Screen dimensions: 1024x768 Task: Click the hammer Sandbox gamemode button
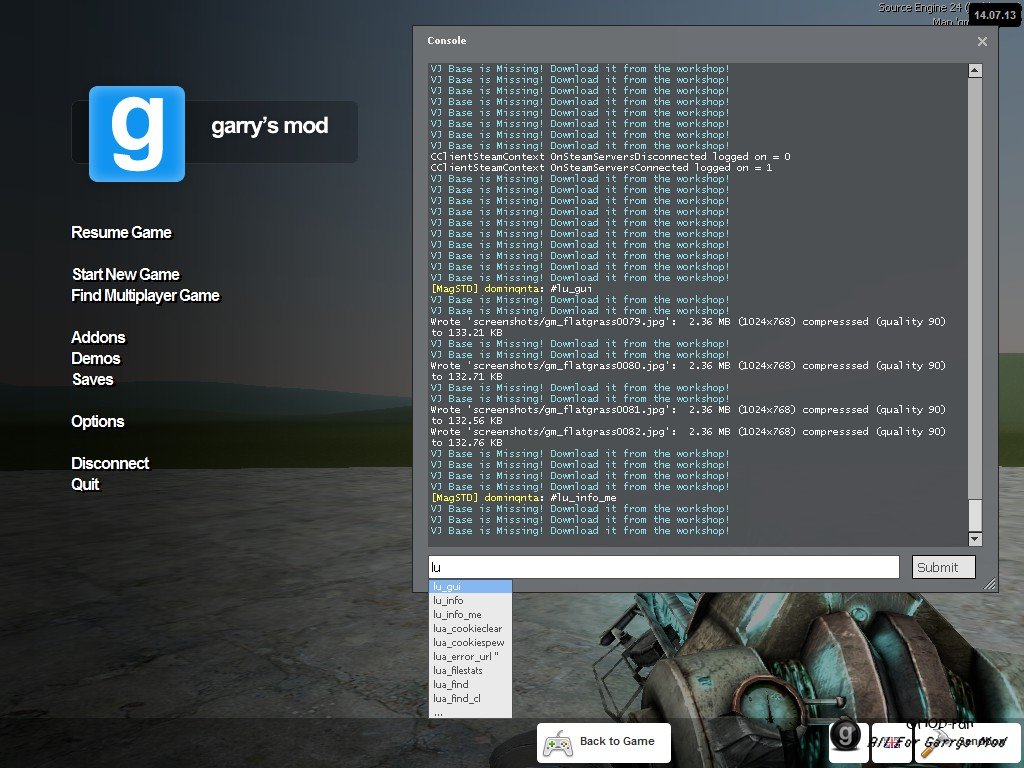point(968,742)
